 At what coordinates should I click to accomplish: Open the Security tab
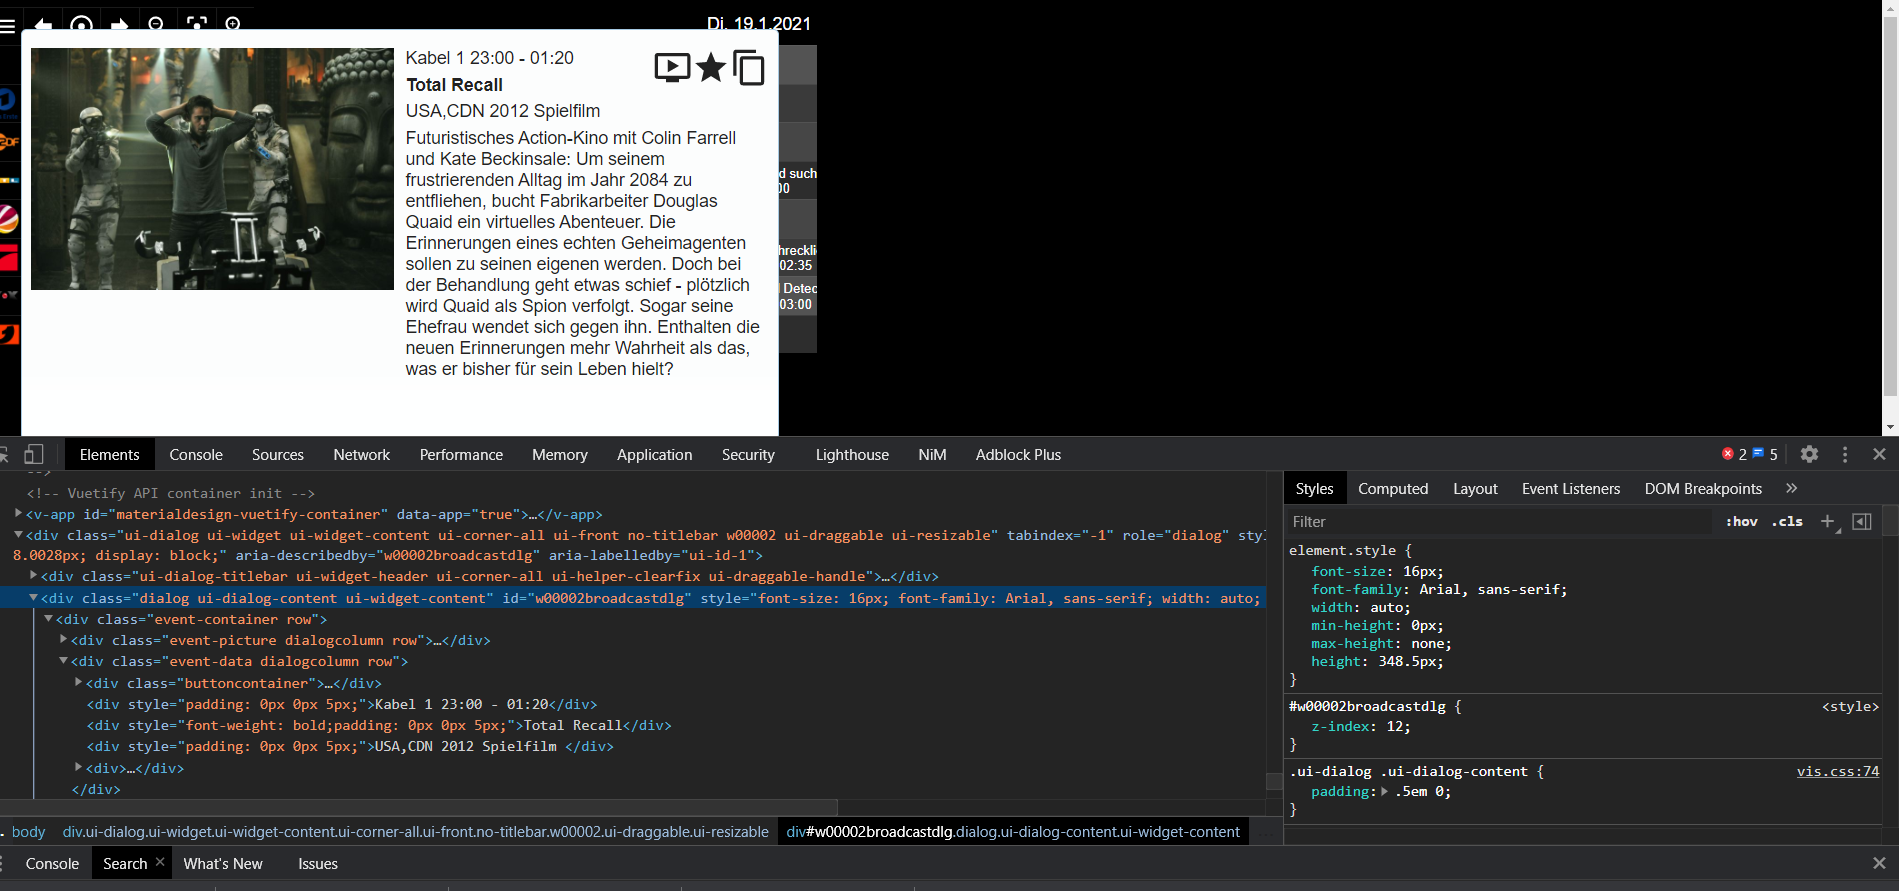click(x=748, y=454)
